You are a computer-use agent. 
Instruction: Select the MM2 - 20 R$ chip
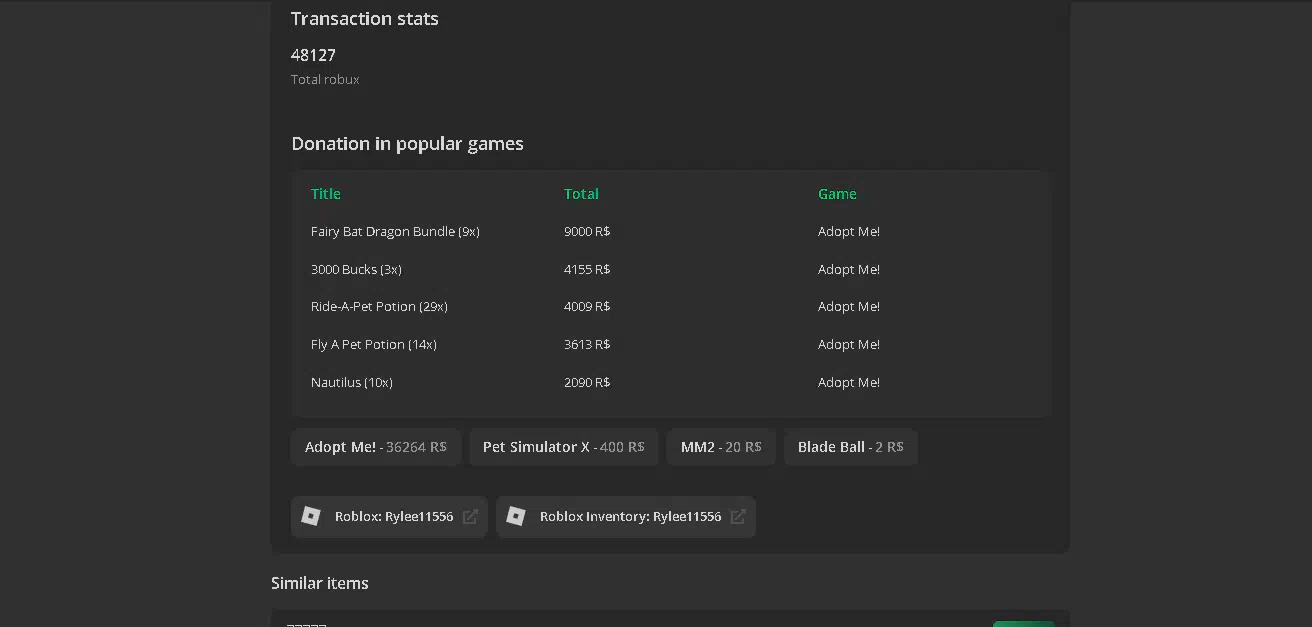point(721,447)
